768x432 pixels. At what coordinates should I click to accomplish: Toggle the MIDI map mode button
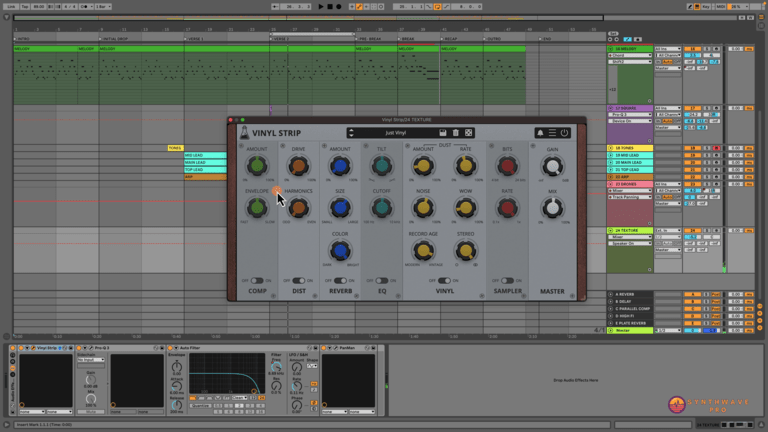(x=720, y=7)
